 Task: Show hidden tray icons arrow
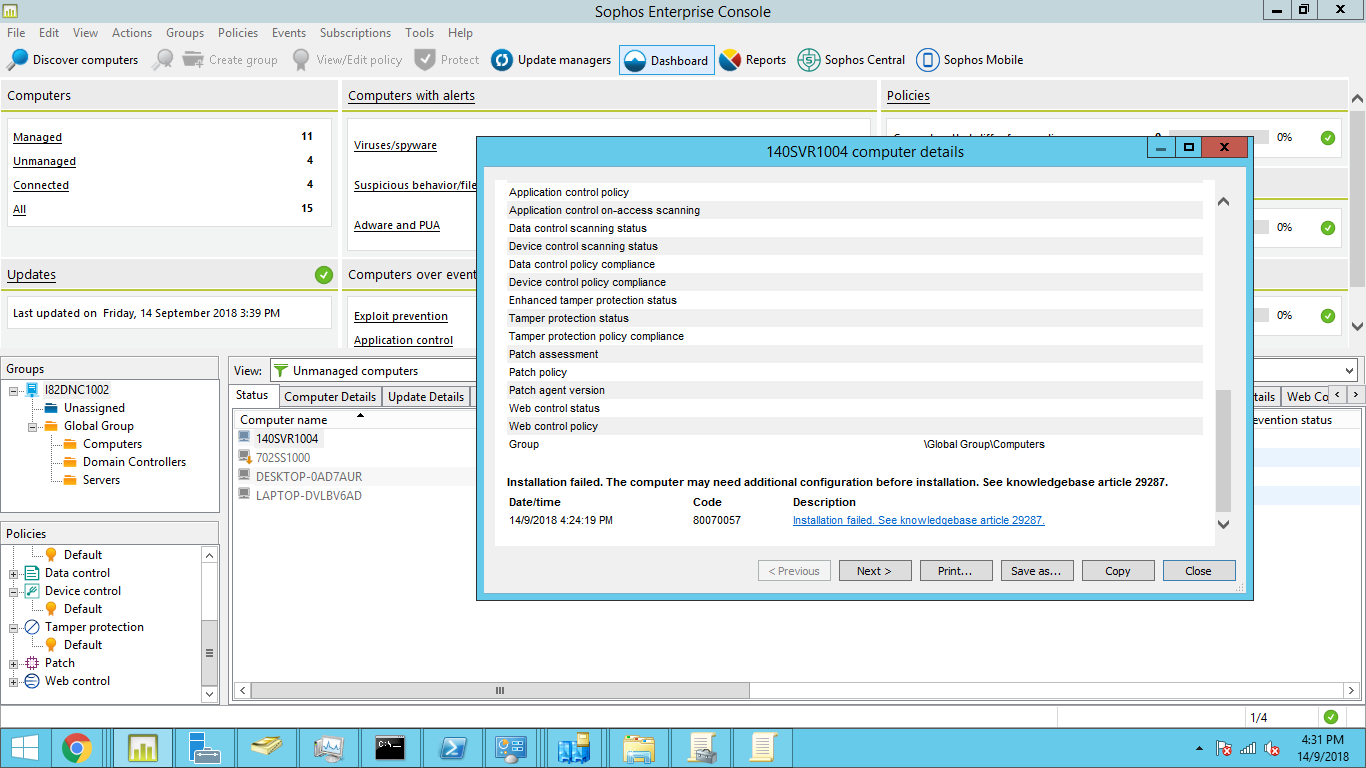1199,748
